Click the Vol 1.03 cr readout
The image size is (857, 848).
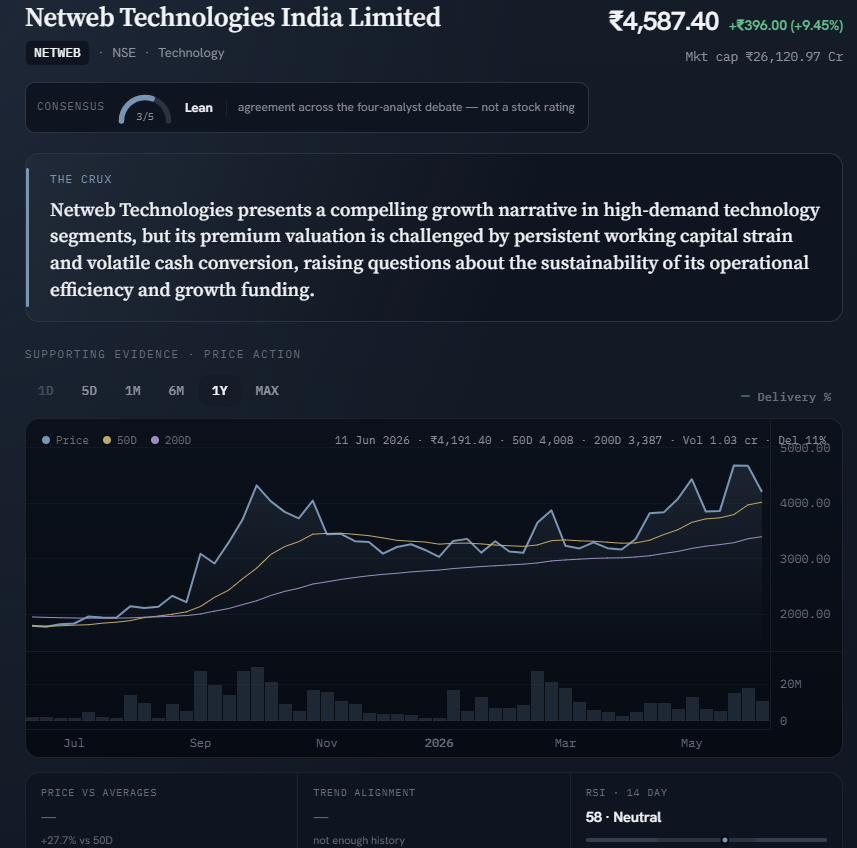pyautogui.click(x=720, y=440)
